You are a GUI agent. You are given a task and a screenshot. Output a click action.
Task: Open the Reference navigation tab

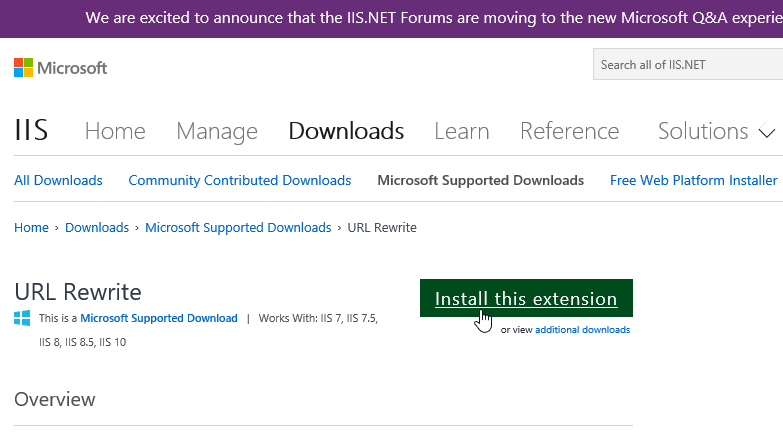point(569,131)
